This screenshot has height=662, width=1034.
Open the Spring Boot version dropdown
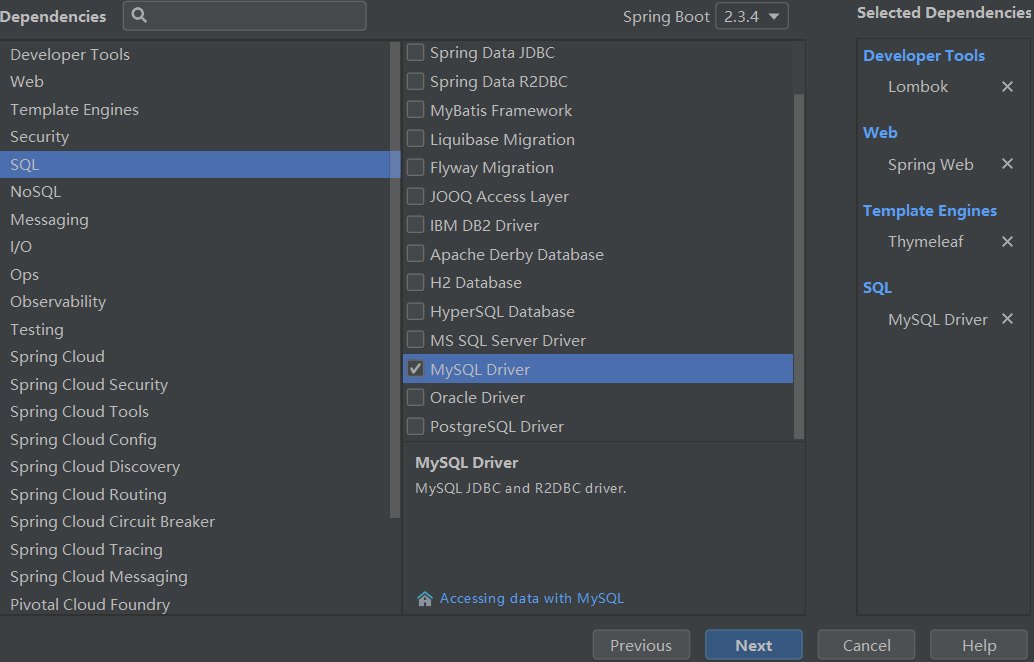click(x=752, y=16)
